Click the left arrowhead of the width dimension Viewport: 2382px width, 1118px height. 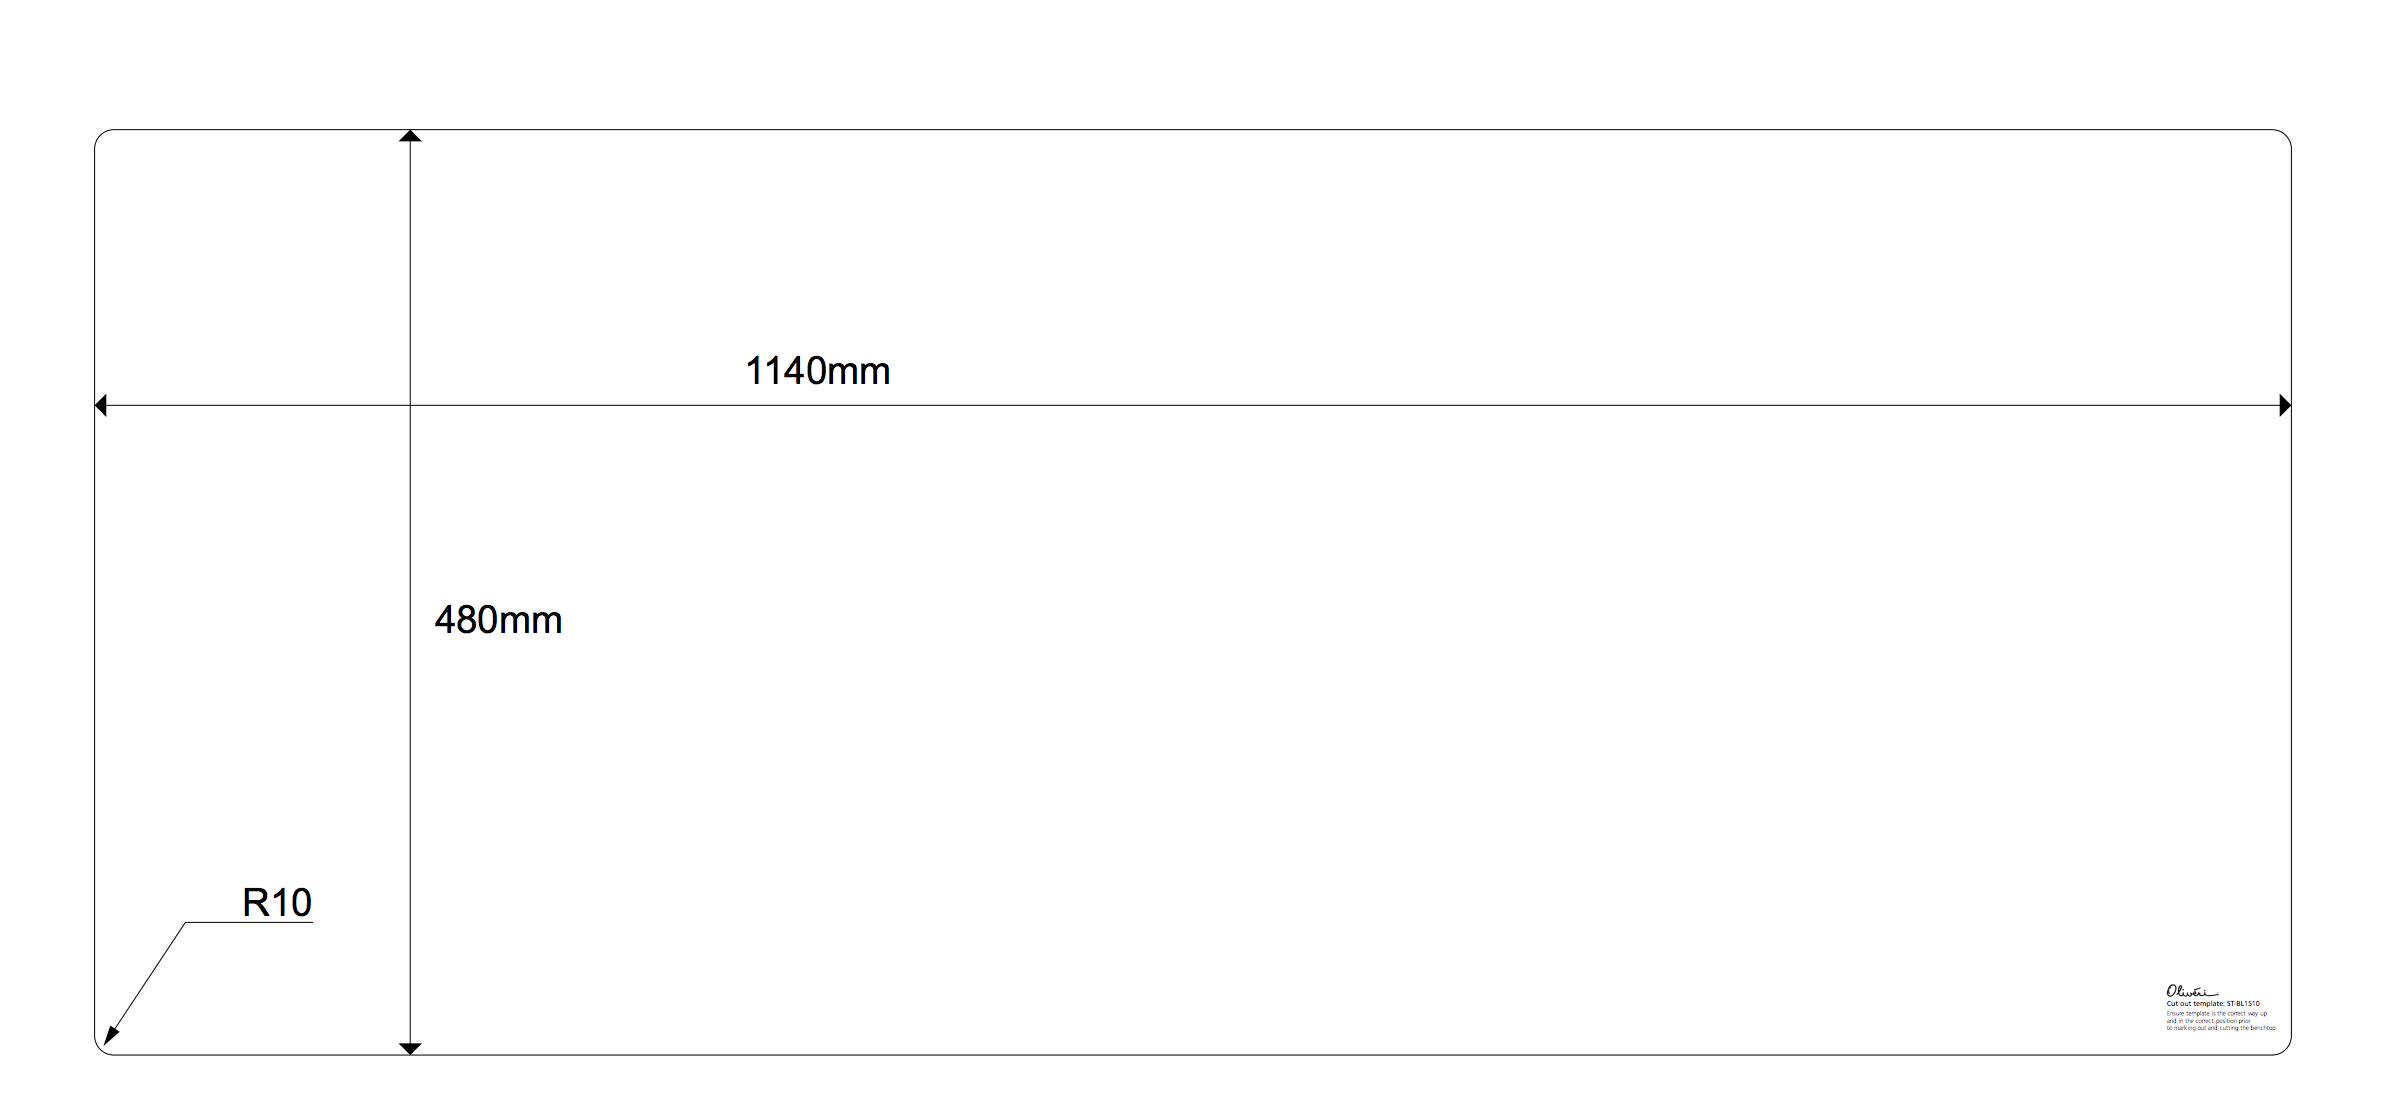click(x=100, y=405)
